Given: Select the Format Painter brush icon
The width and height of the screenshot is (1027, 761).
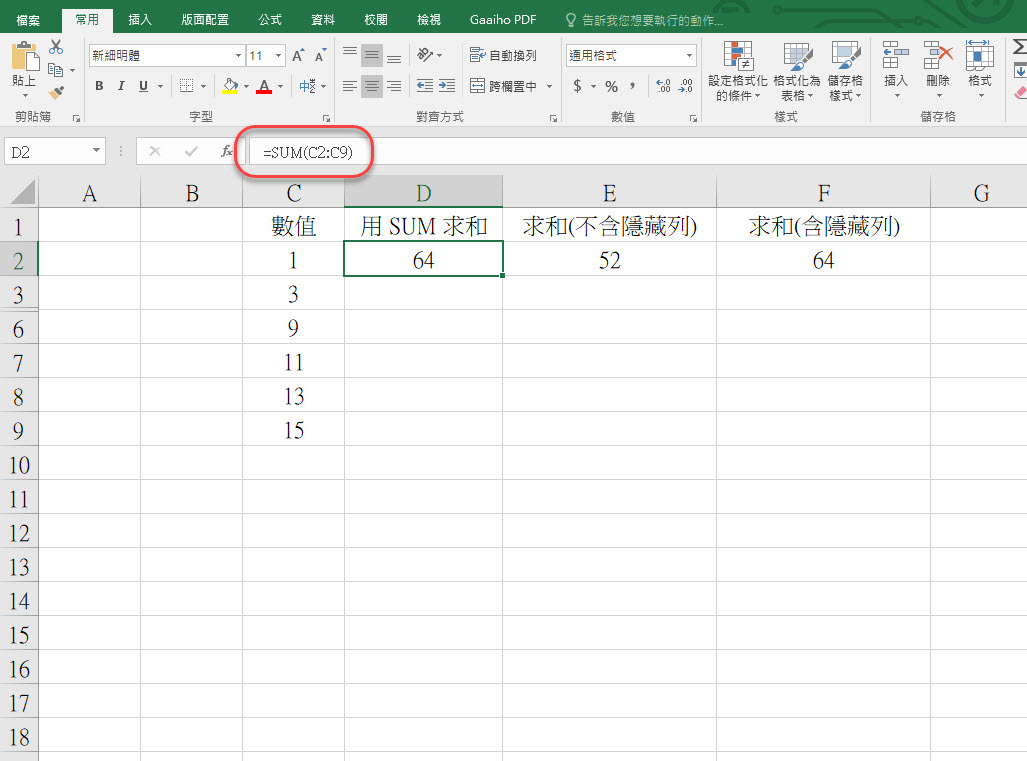Looking at the screenshot, I should tap(56, 92).
